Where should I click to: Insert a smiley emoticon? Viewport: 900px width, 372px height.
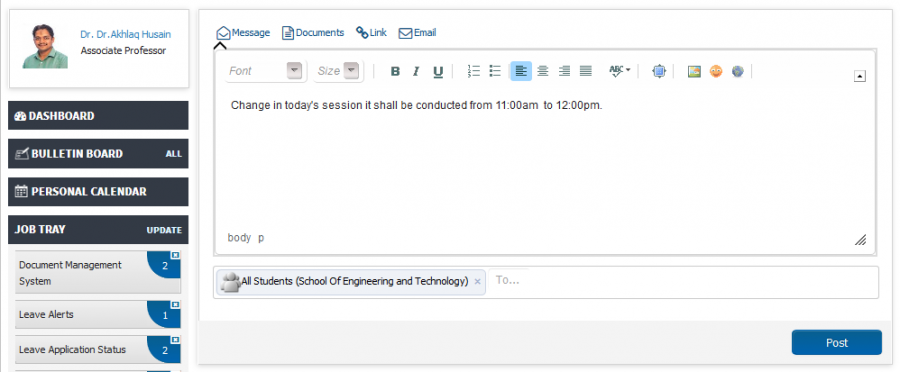716,72
